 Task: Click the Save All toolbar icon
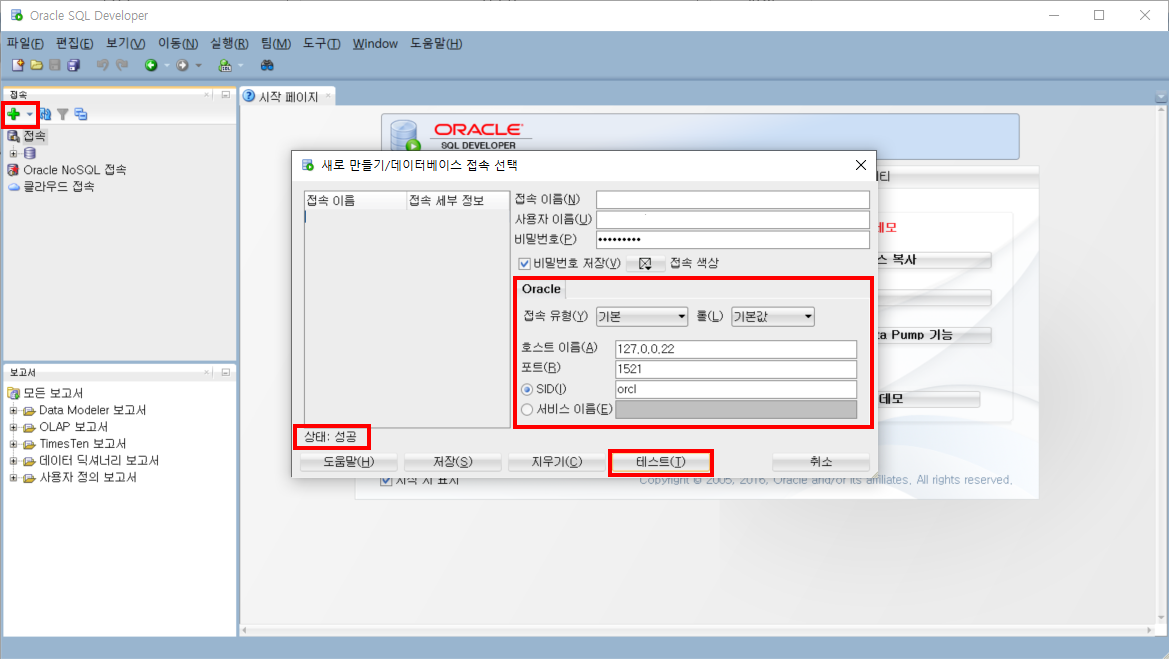[73, 66]
